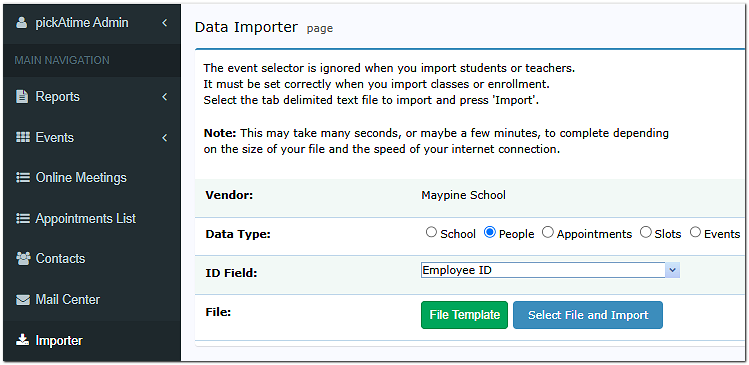
Task: Select the Events data type radio
Action: [x=696, y=233]
